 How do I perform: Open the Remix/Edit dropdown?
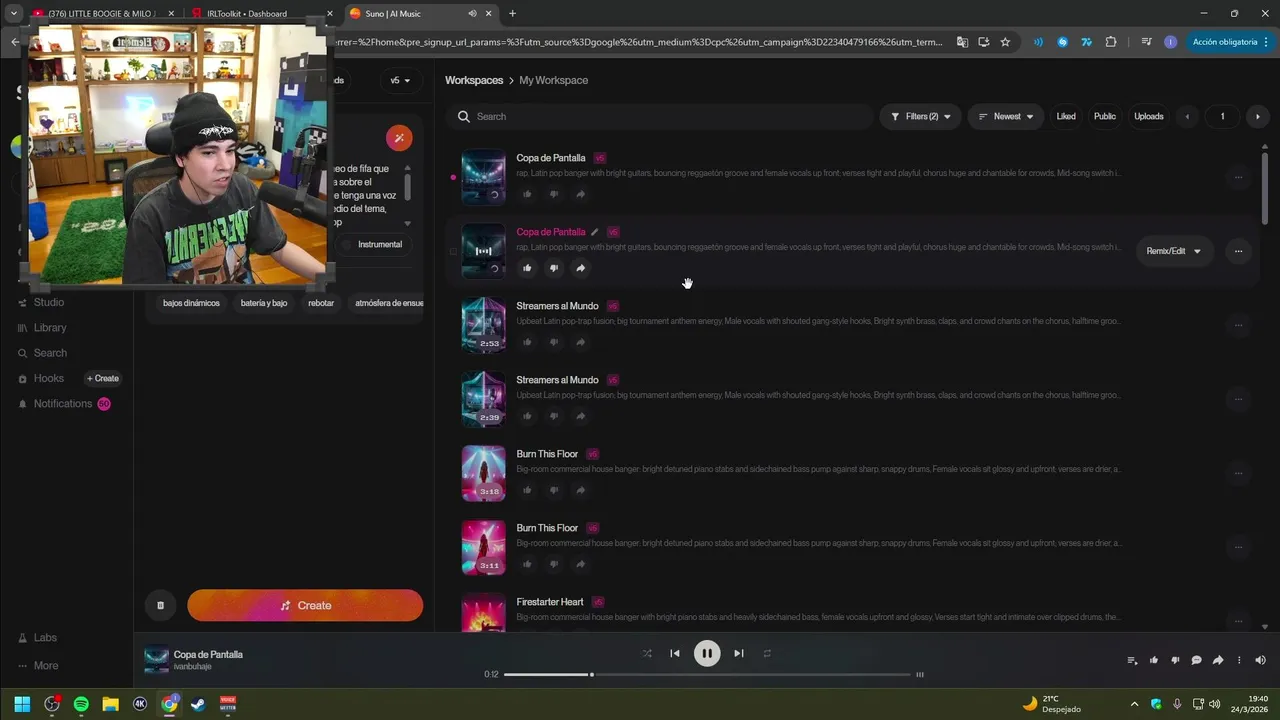point(1174,251)
